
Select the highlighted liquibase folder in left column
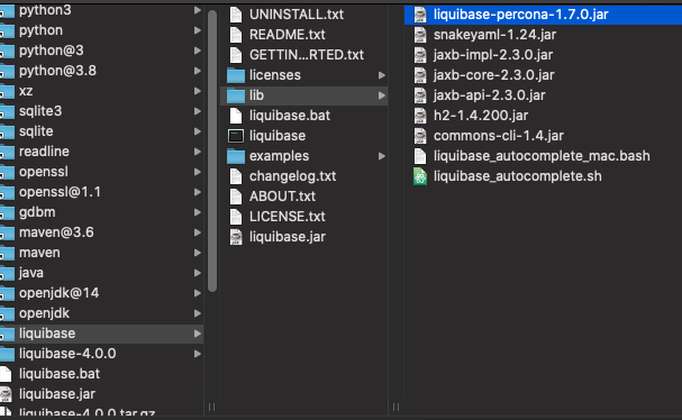(x=102, y=333)
